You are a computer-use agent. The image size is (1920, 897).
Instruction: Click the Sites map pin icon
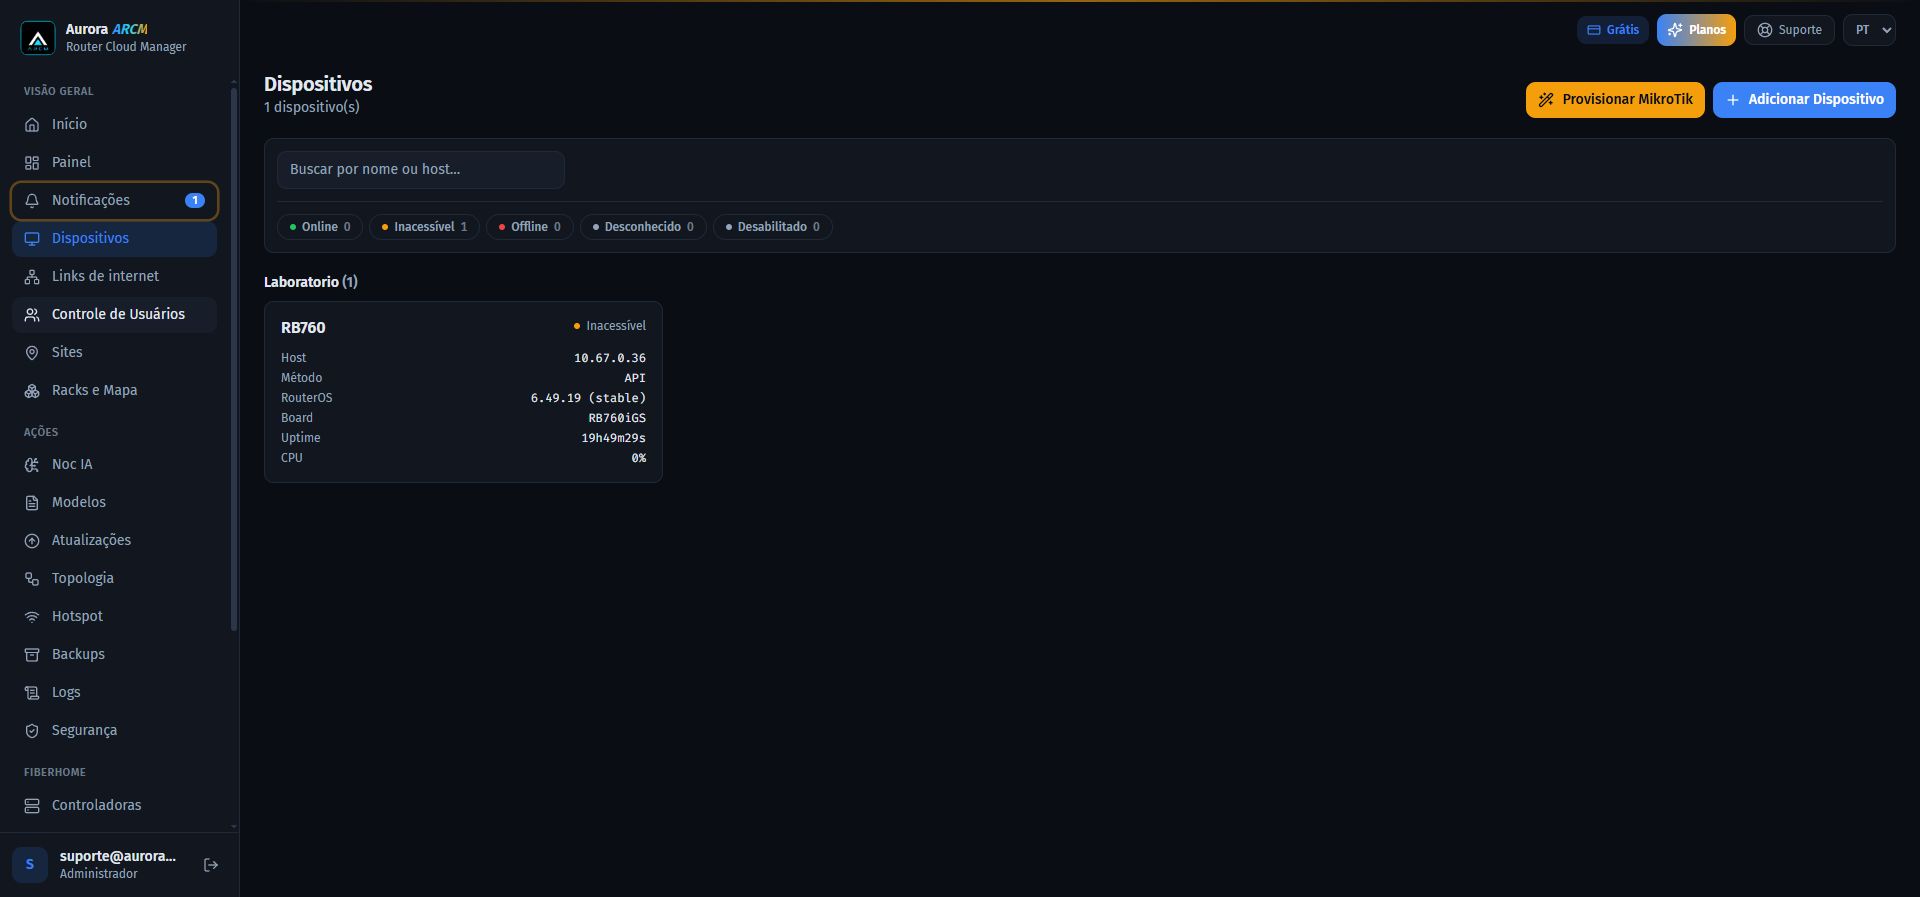(32, 353)
